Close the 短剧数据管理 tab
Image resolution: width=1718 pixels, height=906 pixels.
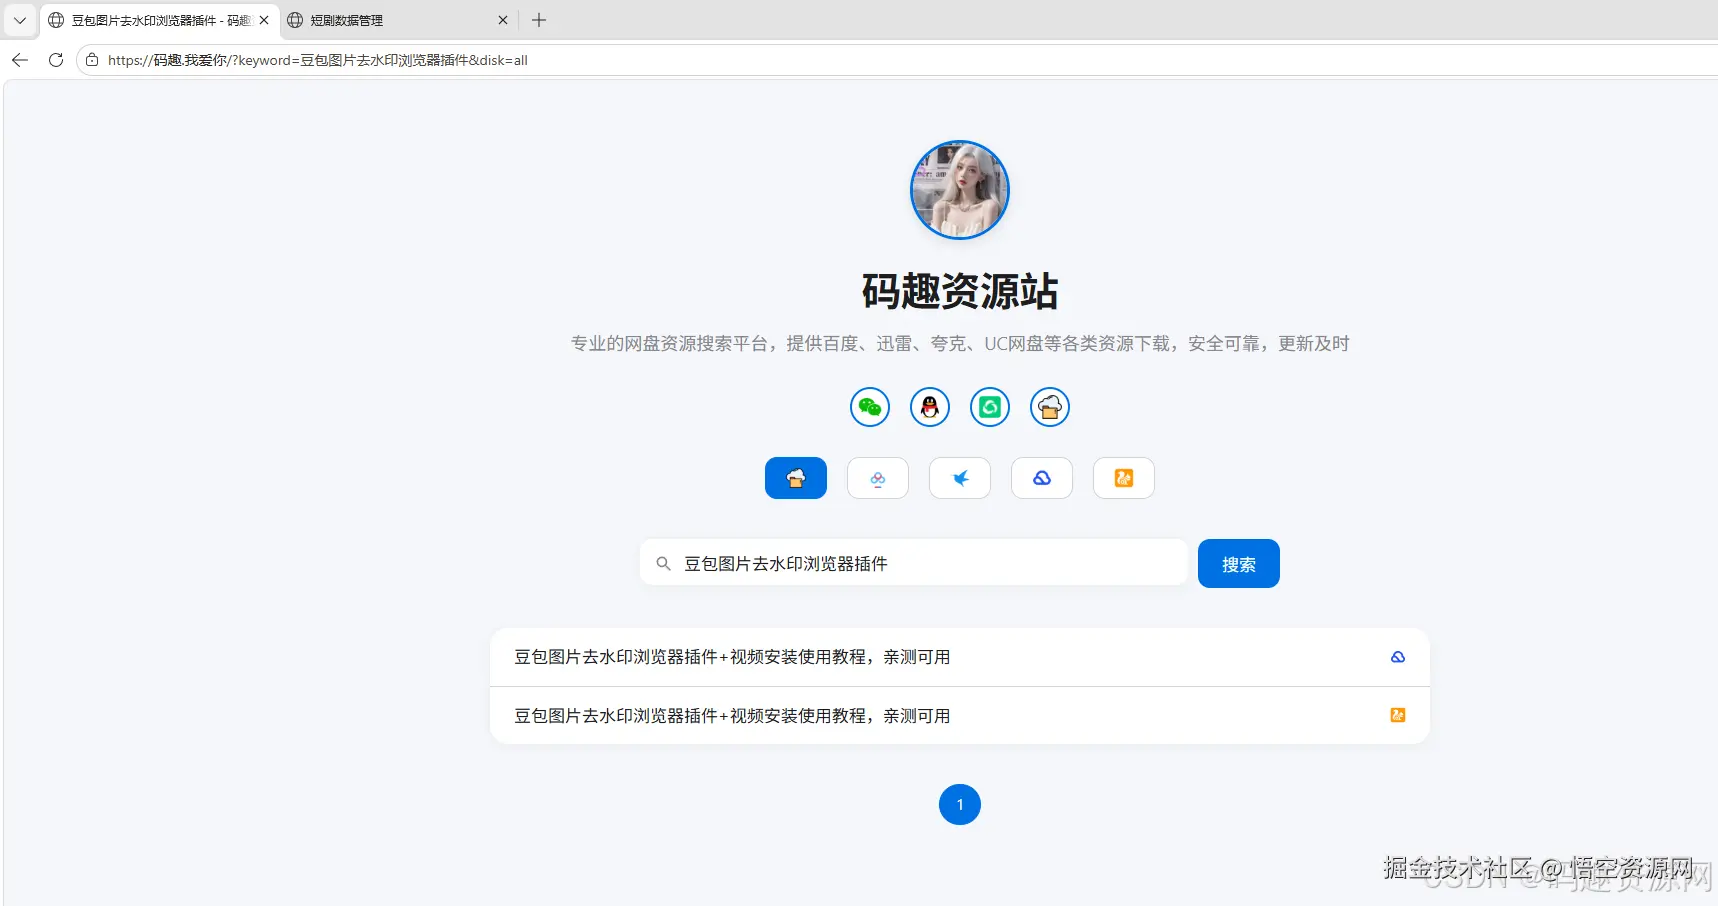[x=503, y=20]
